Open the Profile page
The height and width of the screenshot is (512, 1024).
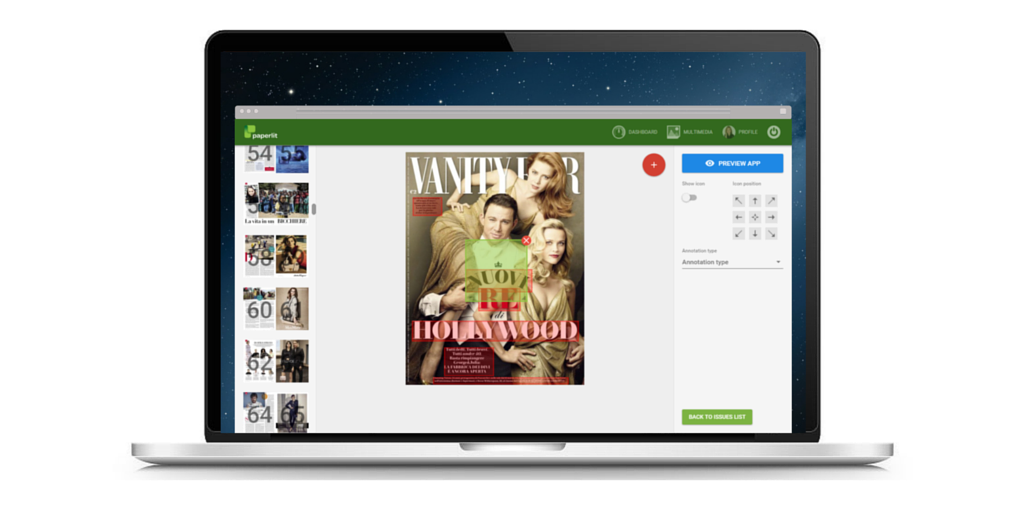[740, 132]
